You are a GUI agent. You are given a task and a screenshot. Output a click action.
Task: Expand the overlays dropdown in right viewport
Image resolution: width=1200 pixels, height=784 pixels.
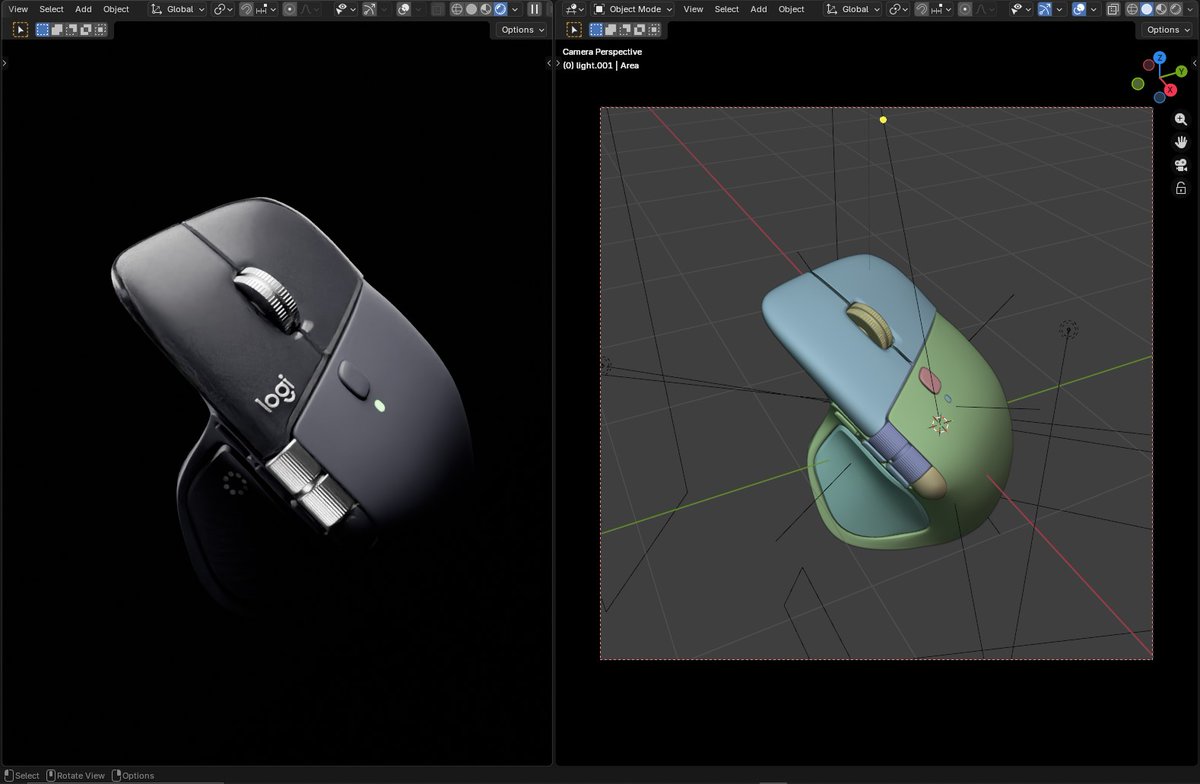click(1094, 9)
